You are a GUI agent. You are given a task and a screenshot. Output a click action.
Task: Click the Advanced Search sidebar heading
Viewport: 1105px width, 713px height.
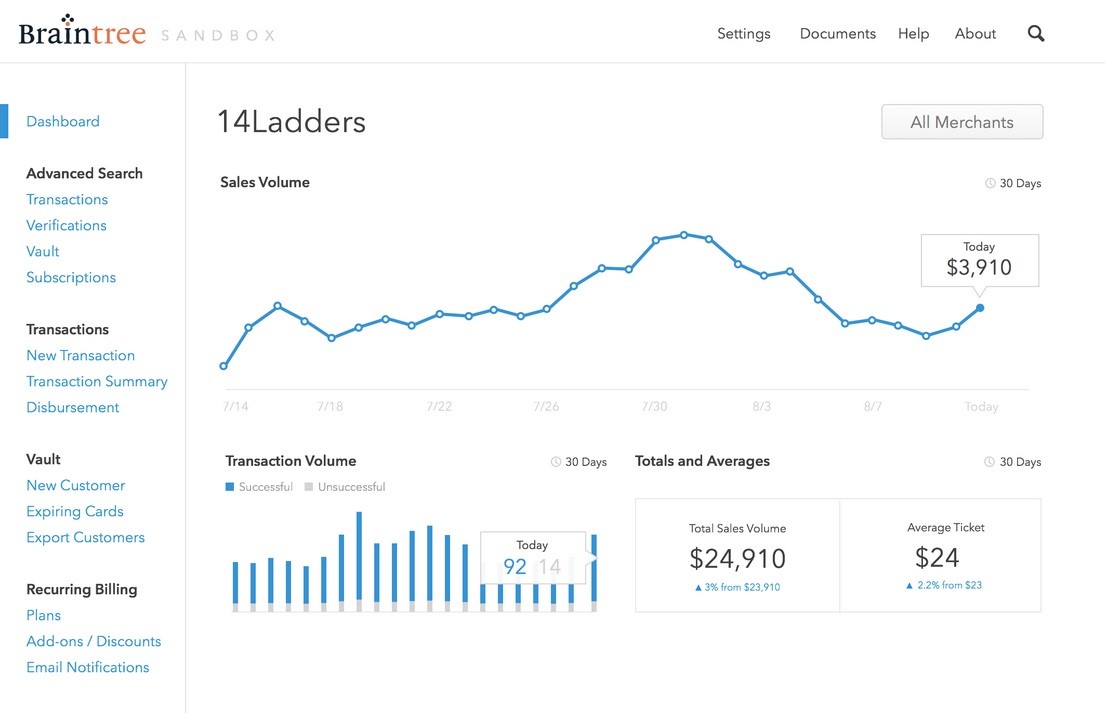[x=85, y=173]
